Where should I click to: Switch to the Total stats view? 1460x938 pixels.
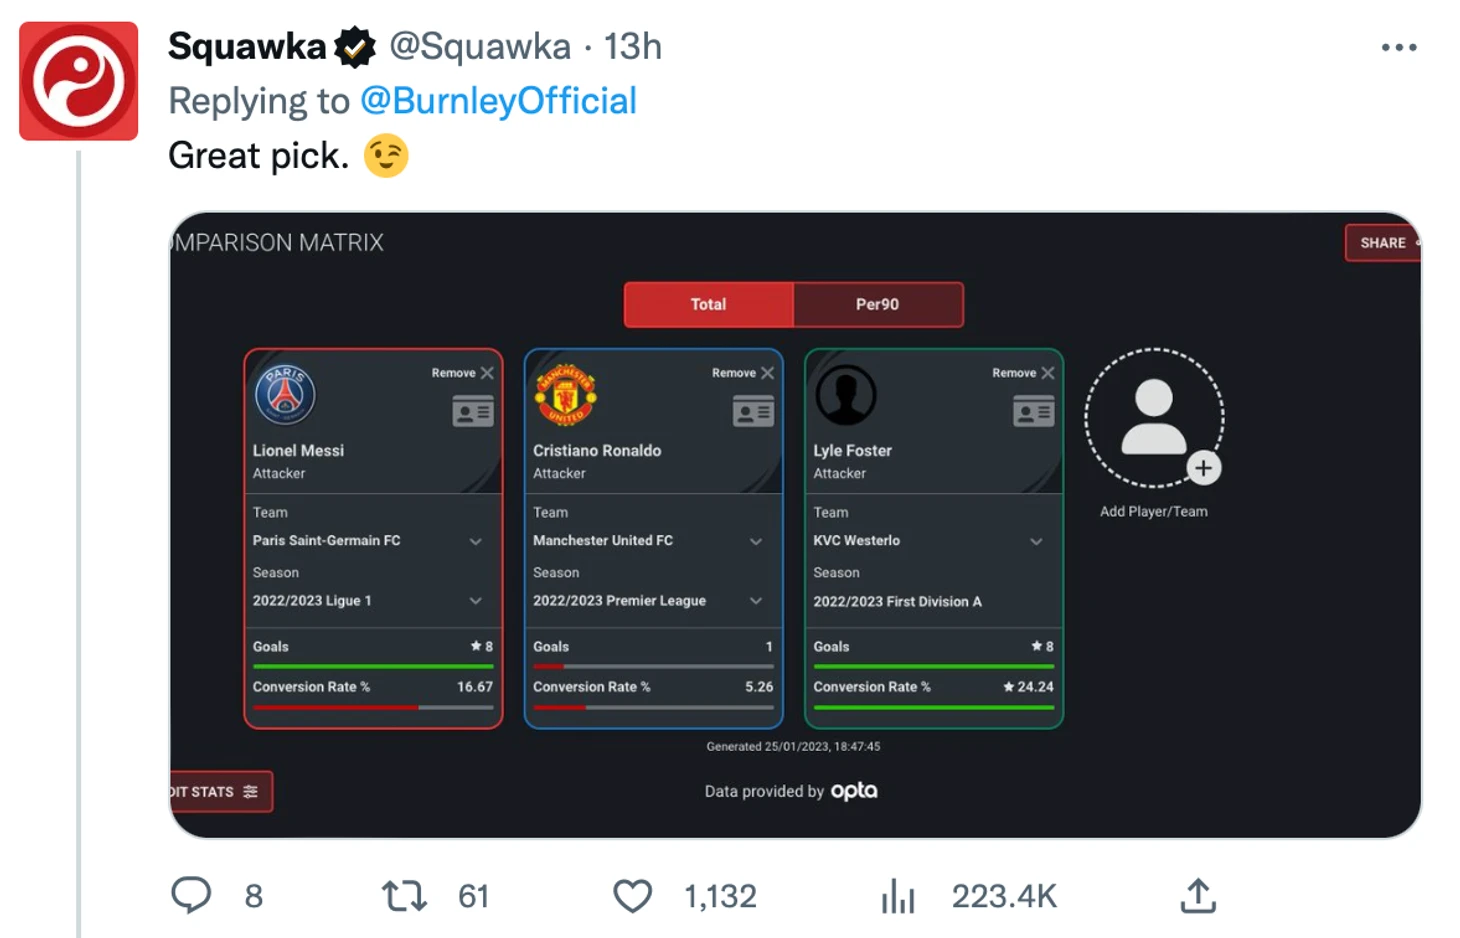click(x=709, y=304)
